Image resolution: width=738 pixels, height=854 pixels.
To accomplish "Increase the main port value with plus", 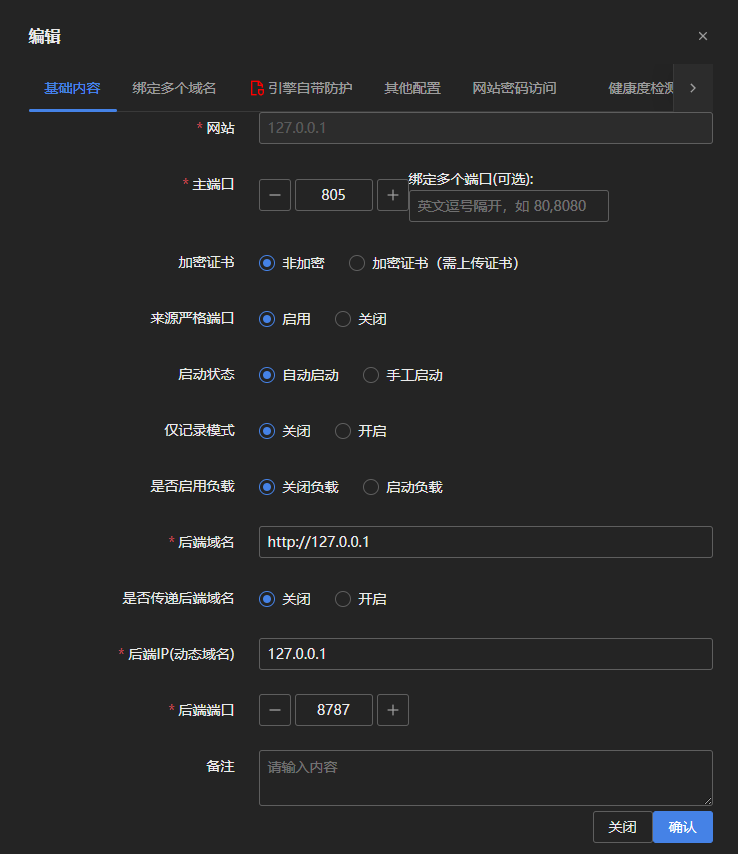I will pyautogui.click(x=392, y=195).
